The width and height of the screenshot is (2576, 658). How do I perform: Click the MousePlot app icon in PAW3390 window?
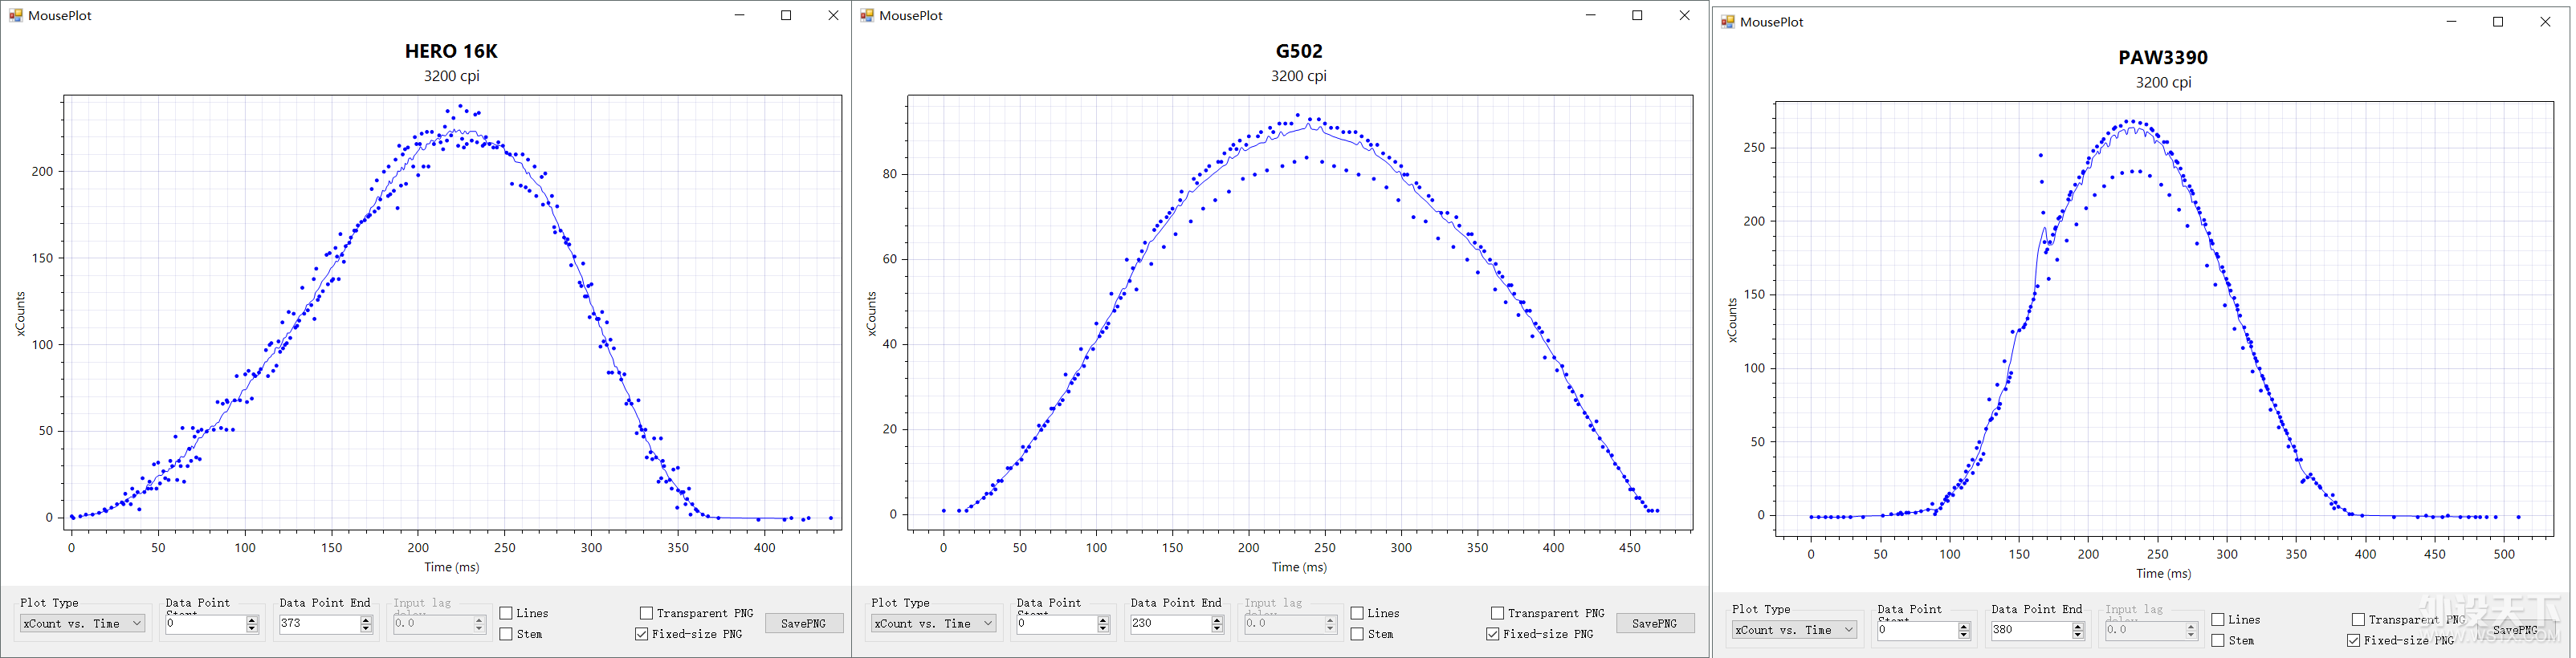coord(1727,21)
